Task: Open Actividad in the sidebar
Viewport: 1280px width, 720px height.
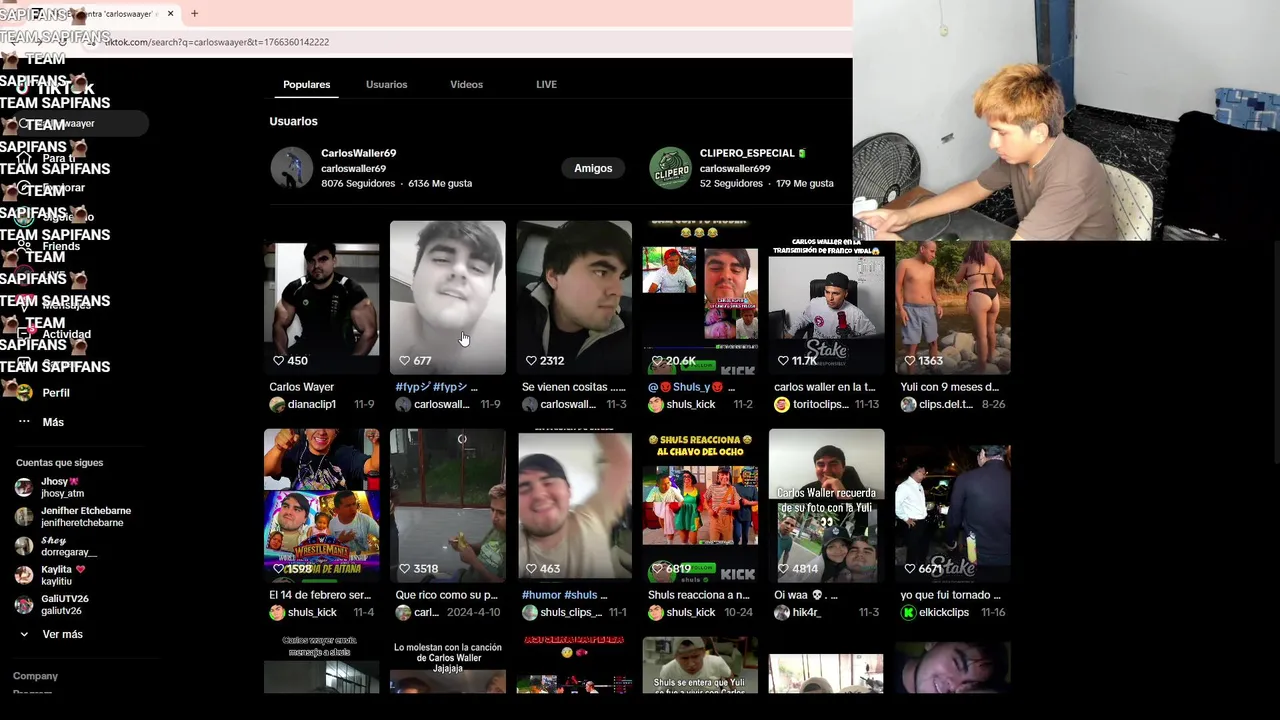Action: (x=66, y=334)
